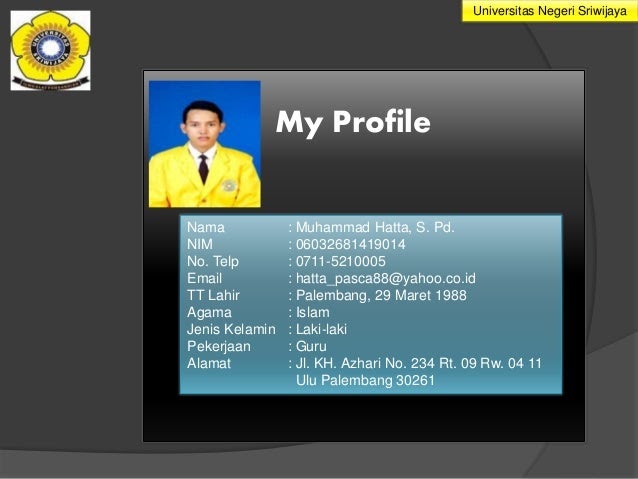Click the address line Jl. KH. Azhari
The width and height of the screenshot is (638, 479).
(419, 363)
